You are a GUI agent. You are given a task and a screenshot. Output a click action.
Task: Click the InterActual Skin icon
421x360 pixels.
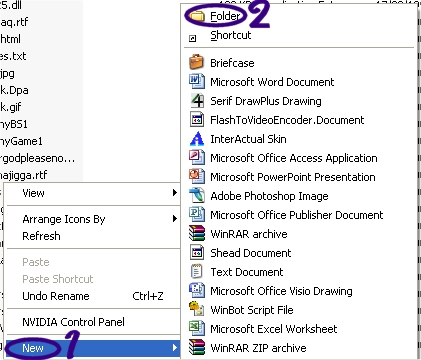(x=197, y=139)
